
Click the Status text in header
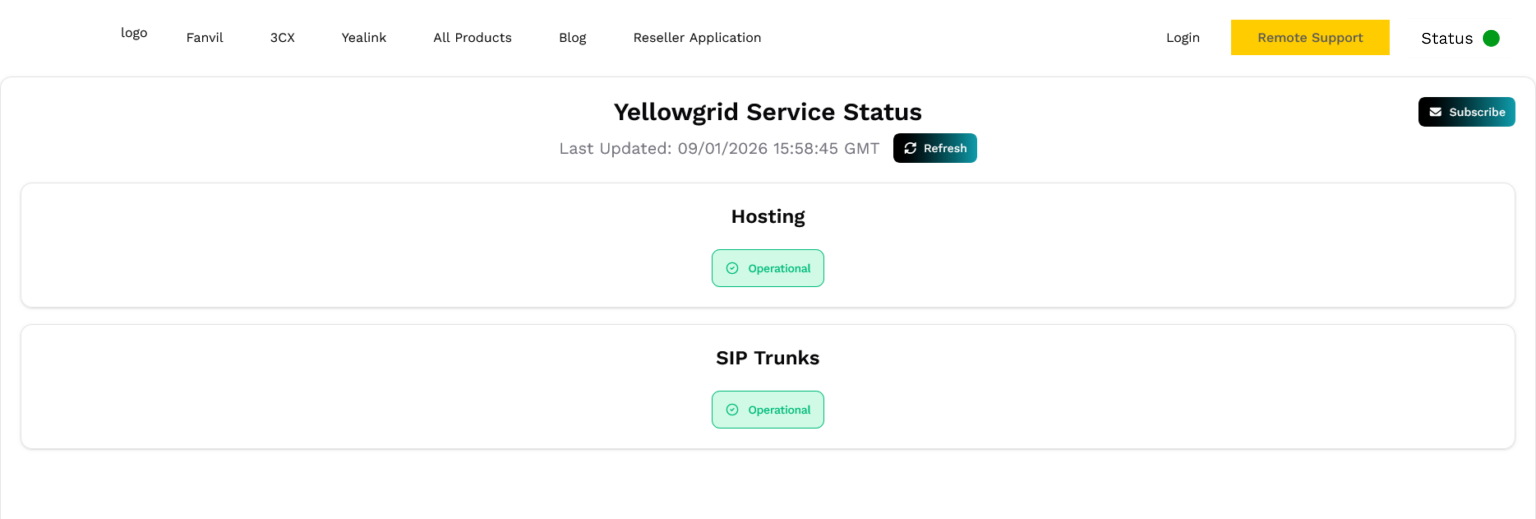click(1446, 38)
